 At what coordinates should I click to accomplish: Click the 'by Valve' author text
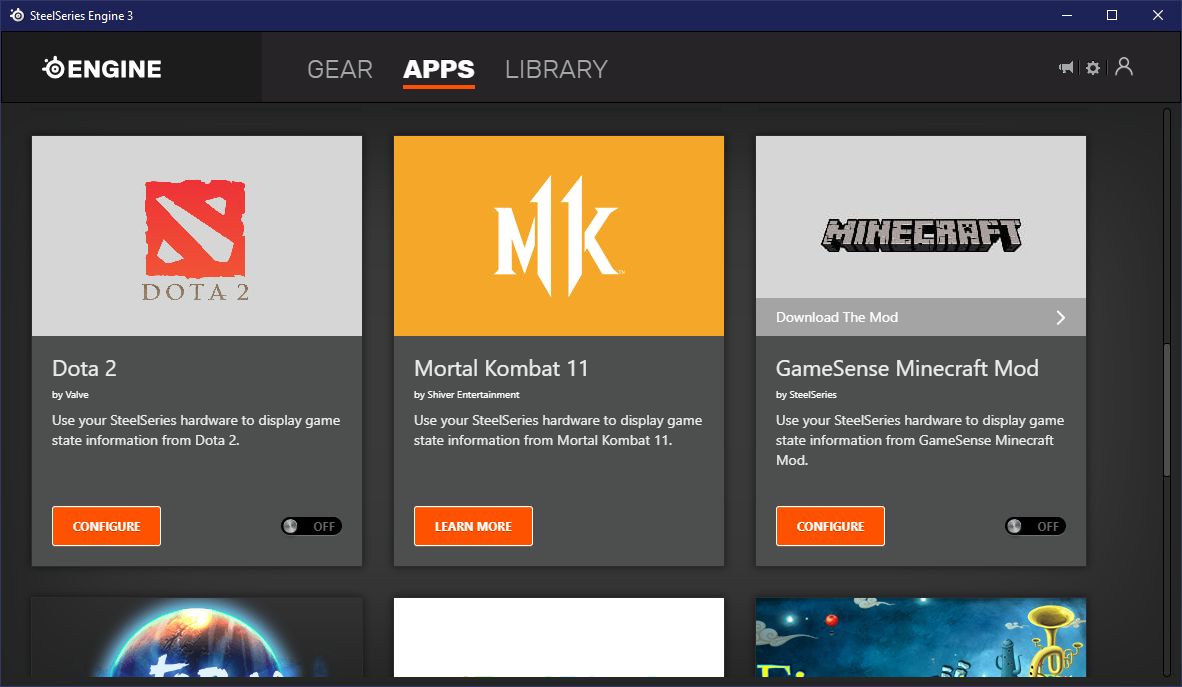click(70, 394)
